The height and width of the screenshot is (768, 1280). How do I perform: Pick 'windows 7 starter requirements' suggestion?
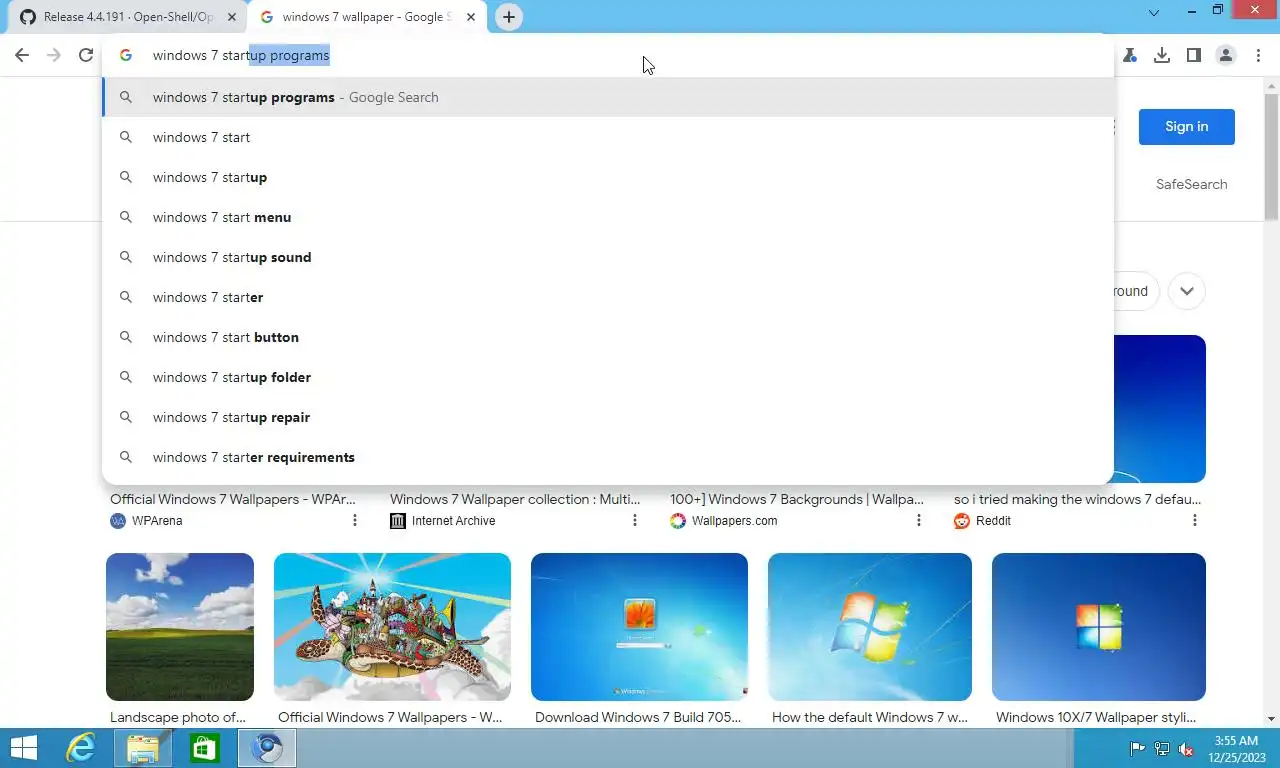(608, 457)
